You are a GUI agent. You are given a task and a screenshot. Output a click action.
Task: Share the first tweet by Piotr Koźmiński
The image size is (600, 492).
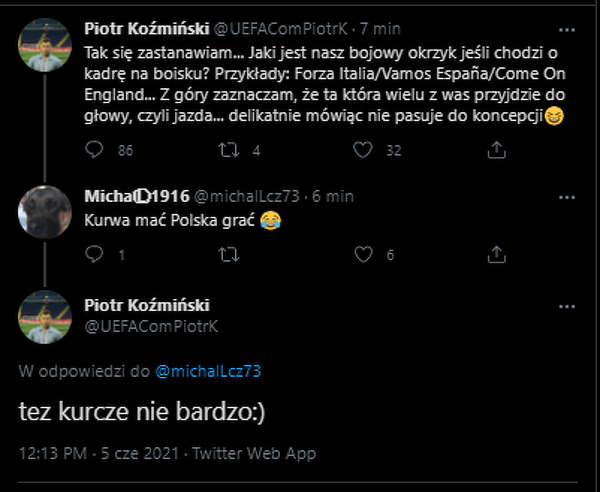tap(496, 150)
